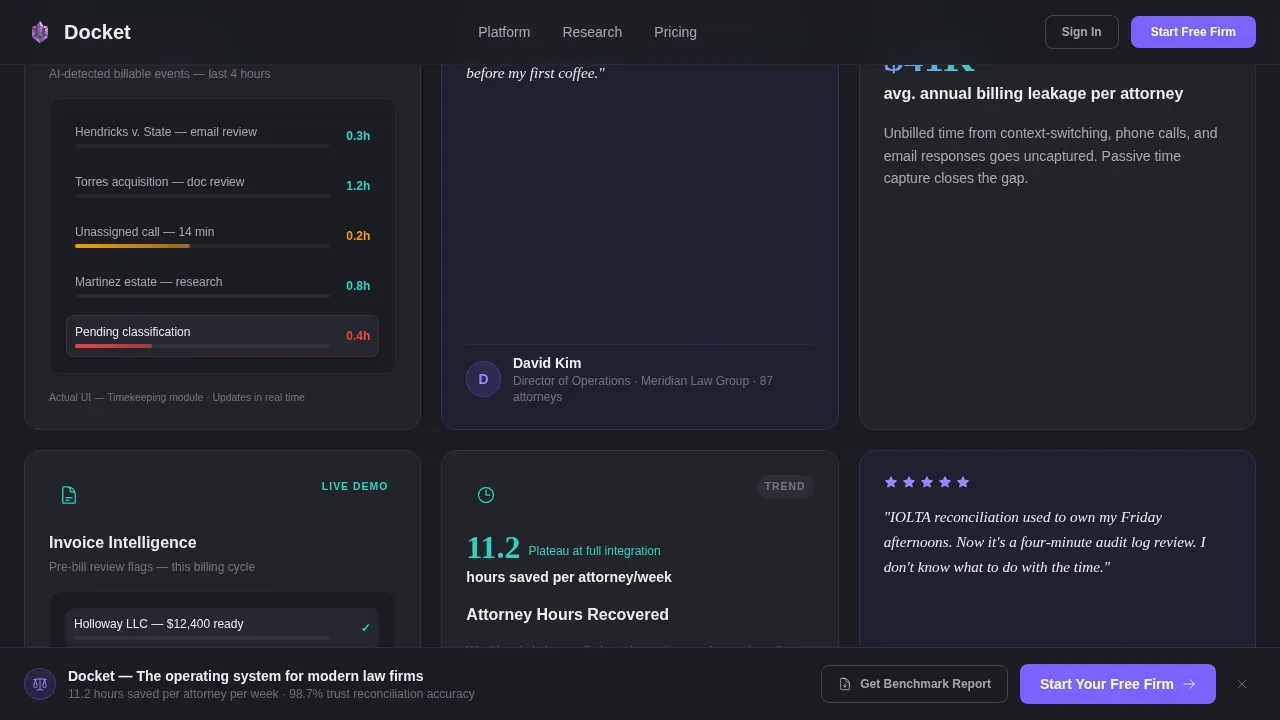The image size is (1280, 720).
Task: Select Torres acquisition doc review row
Action: pos(222,186)
